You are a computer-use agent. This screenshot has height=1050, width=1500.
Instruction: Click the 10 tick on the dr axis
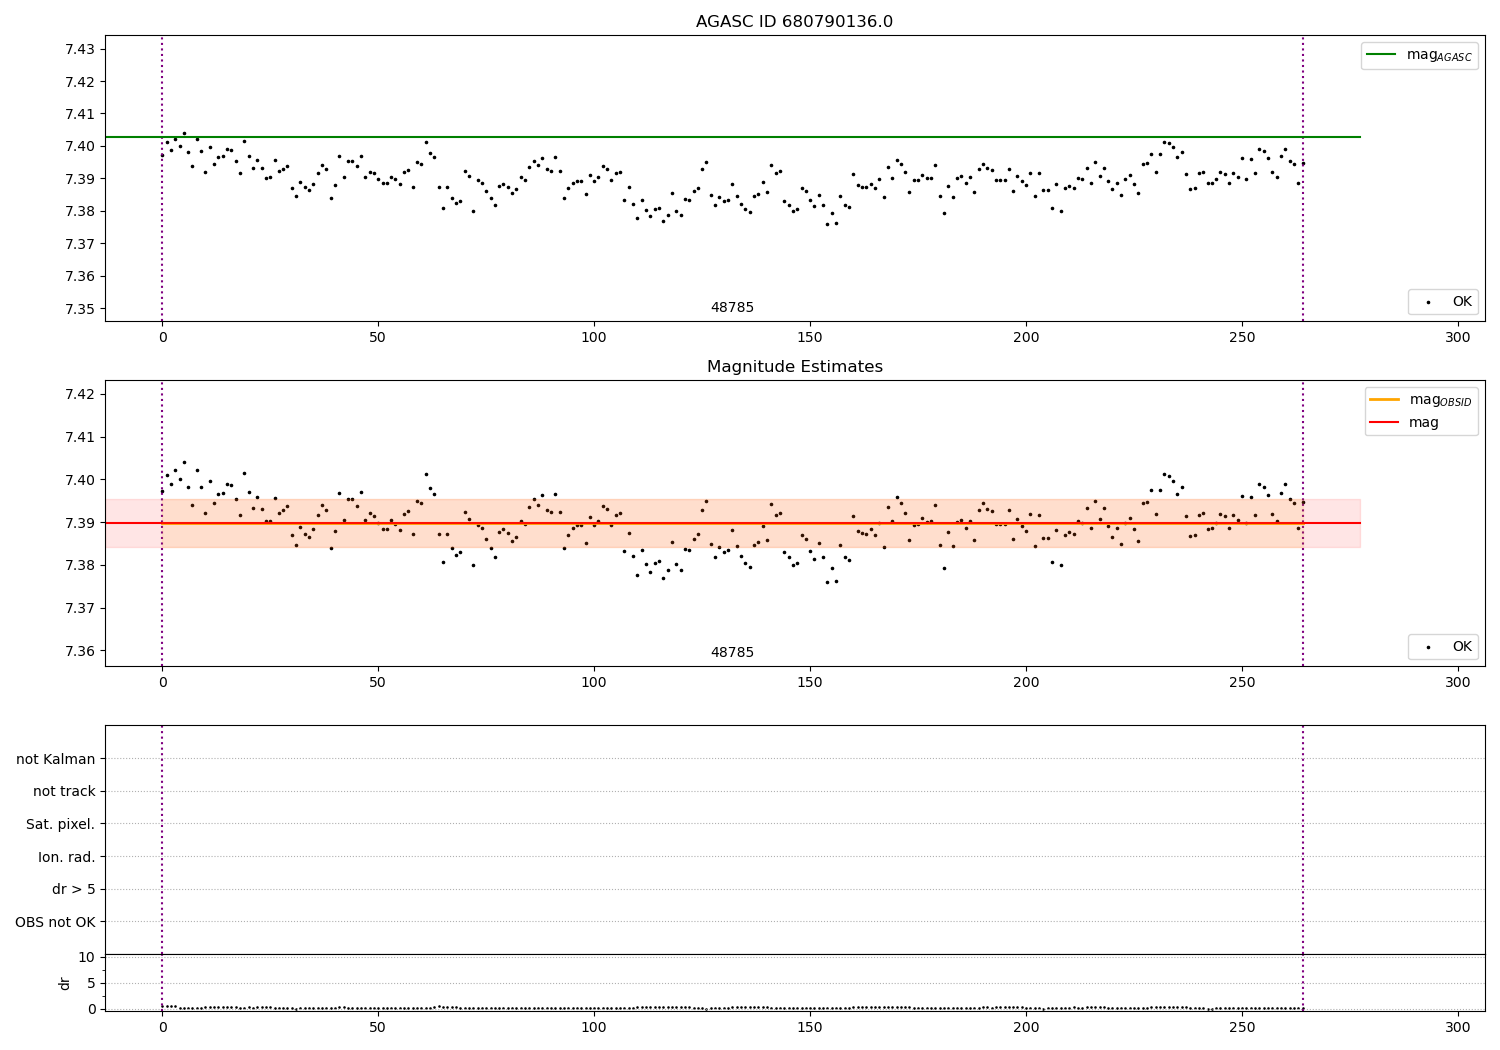[x=87, y=957]
